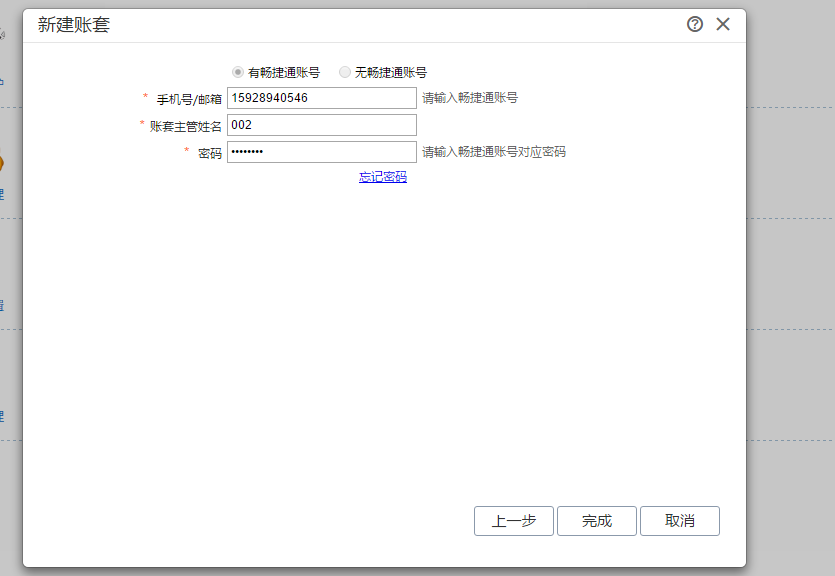Click the 新建账套 dialog title
This screenshot has height=576, width=835.
73,24
